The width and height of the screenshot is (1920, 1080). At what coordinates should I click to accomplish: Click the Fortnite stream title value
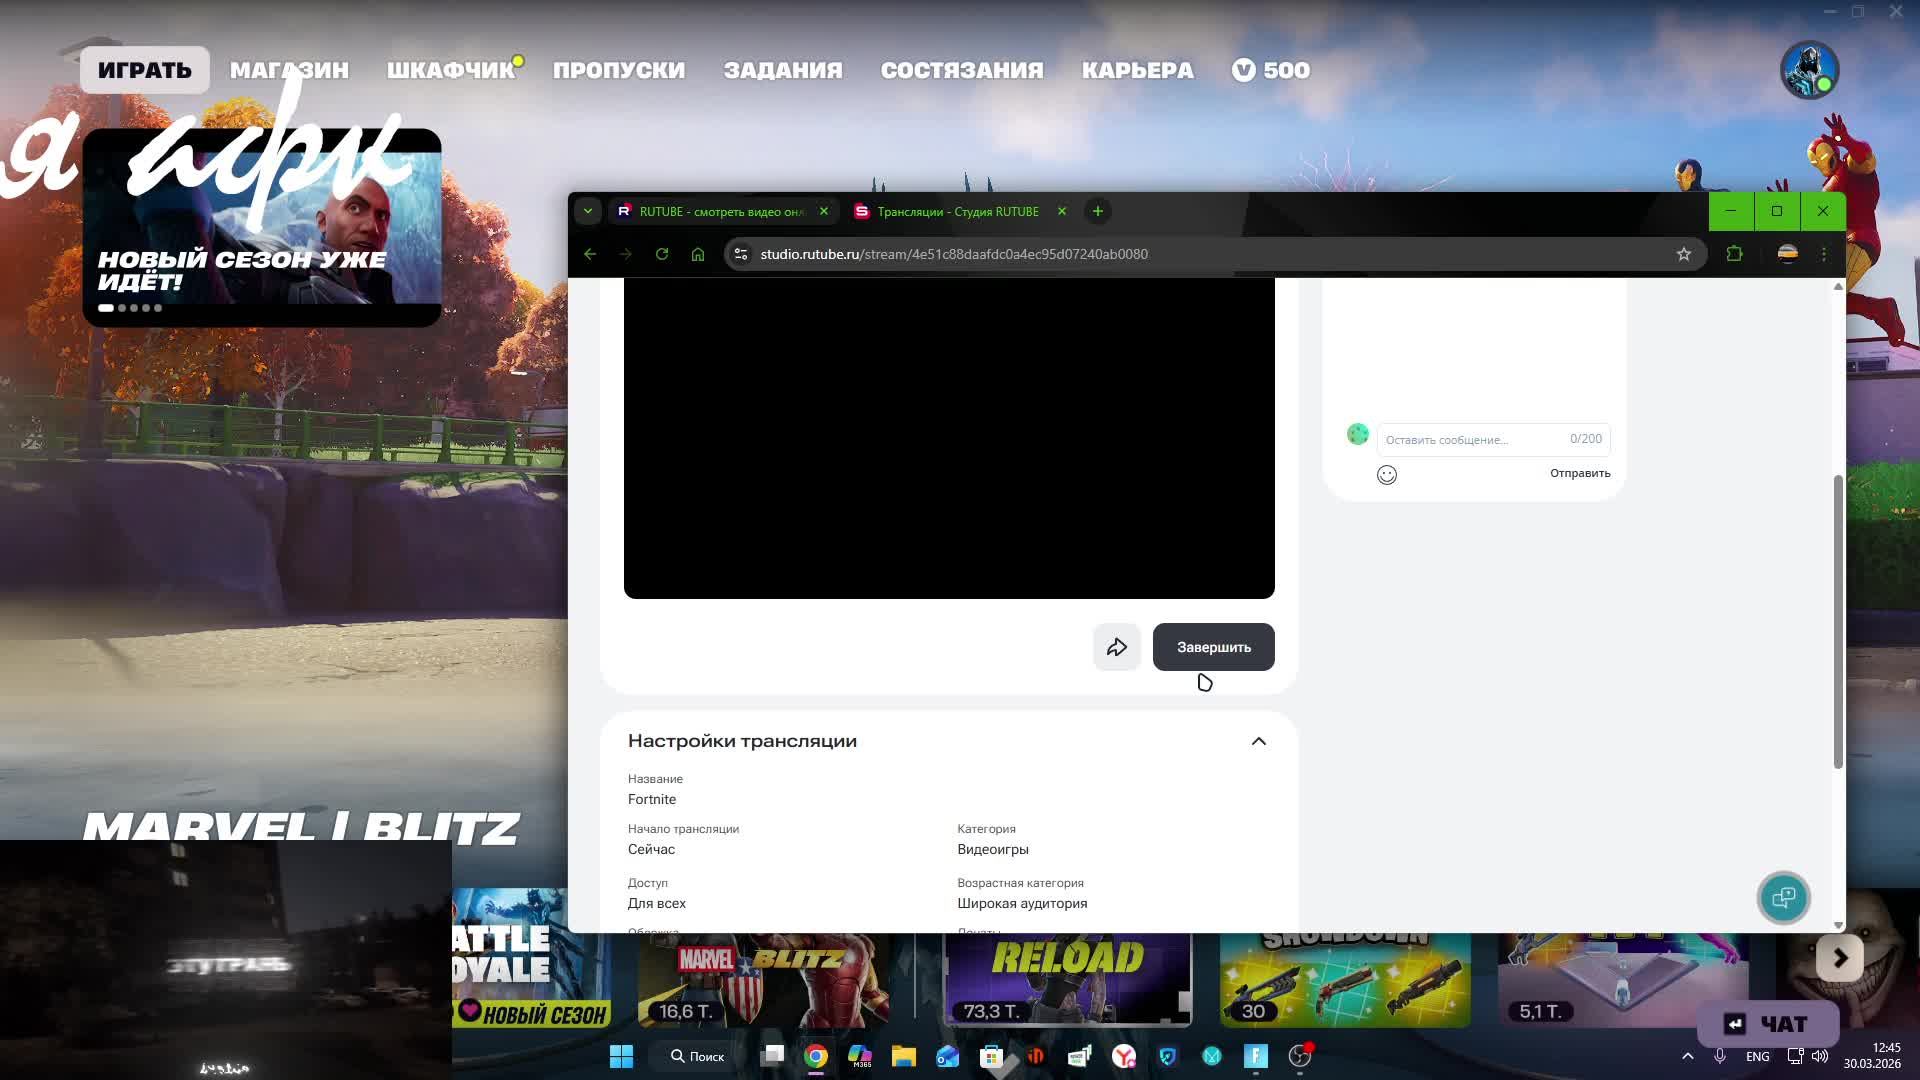tap(652, 799)
